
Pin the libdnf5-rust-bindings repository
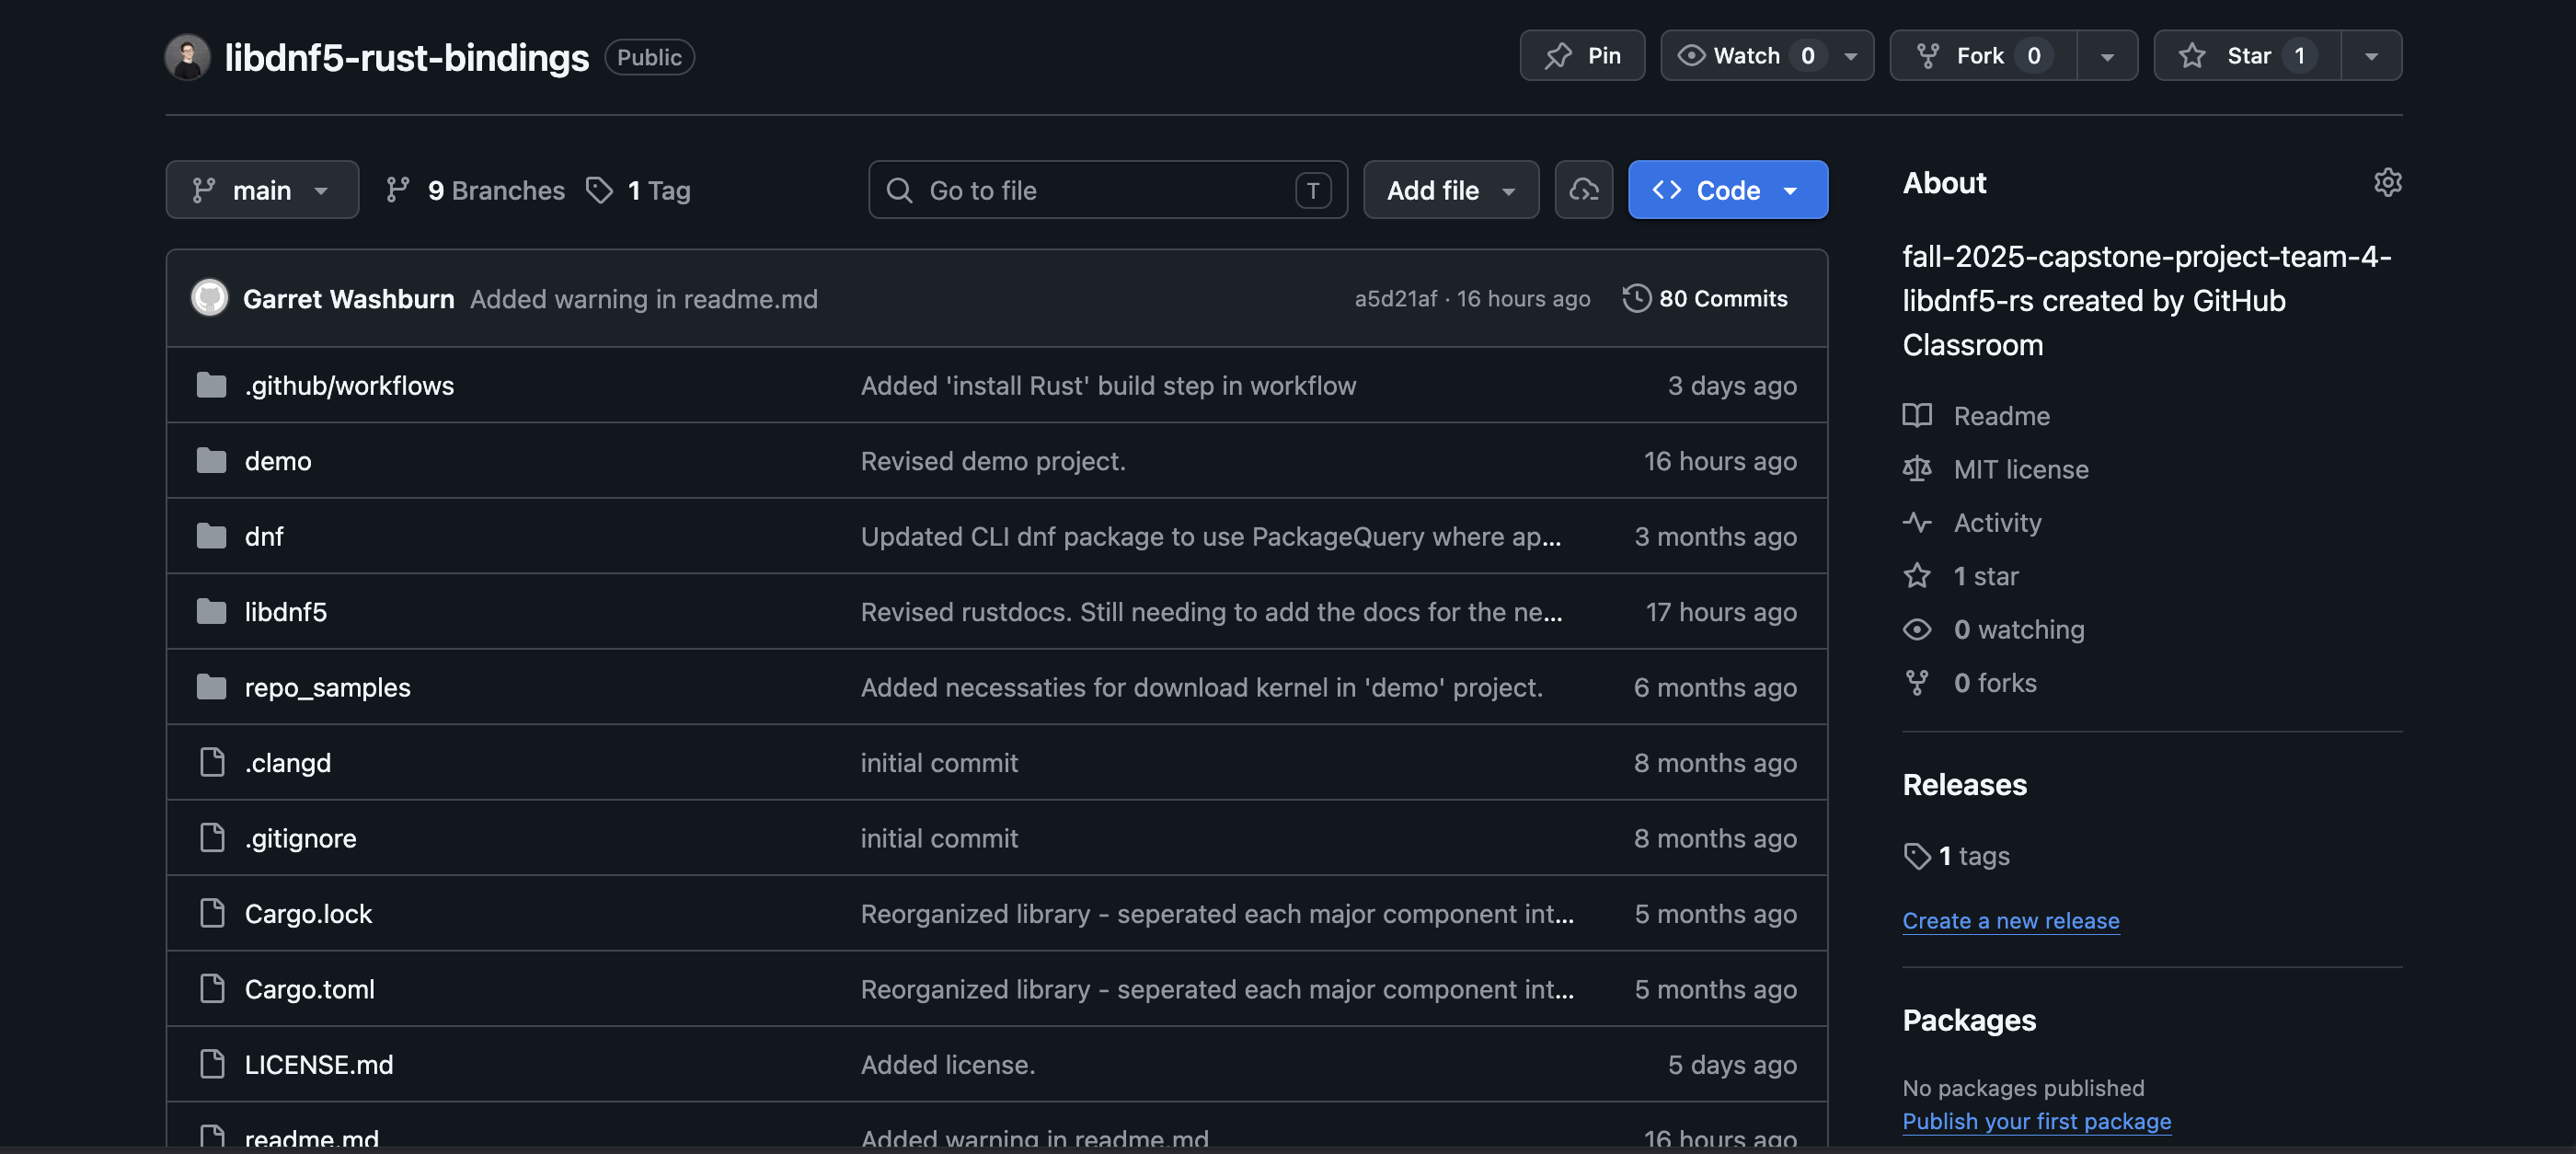click(x=1582, y=56)
